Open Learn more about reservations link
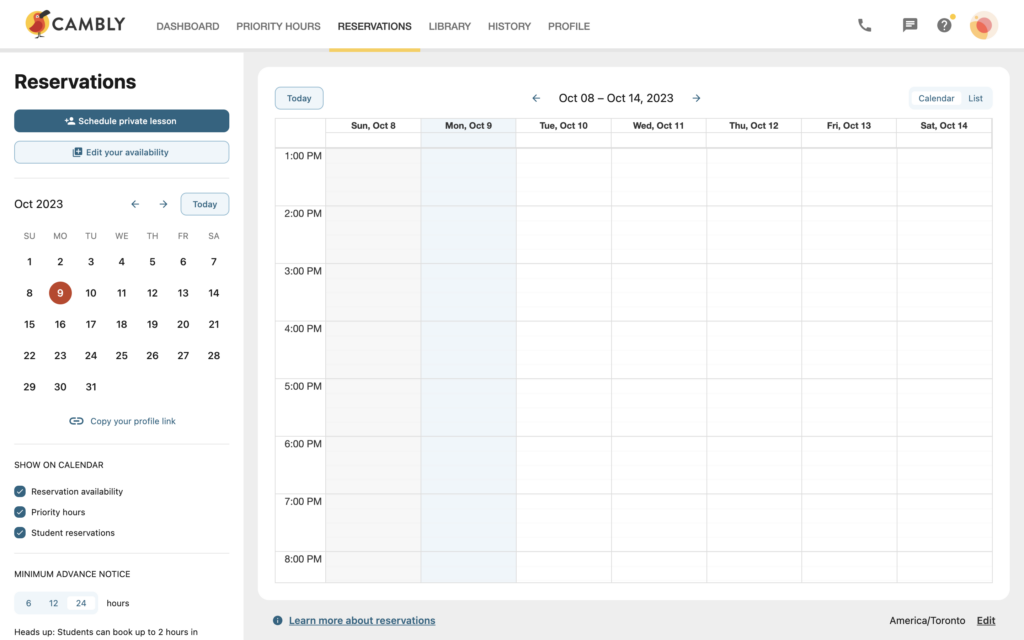This screenshot has width=1024, height=640. tap(362, 620)
